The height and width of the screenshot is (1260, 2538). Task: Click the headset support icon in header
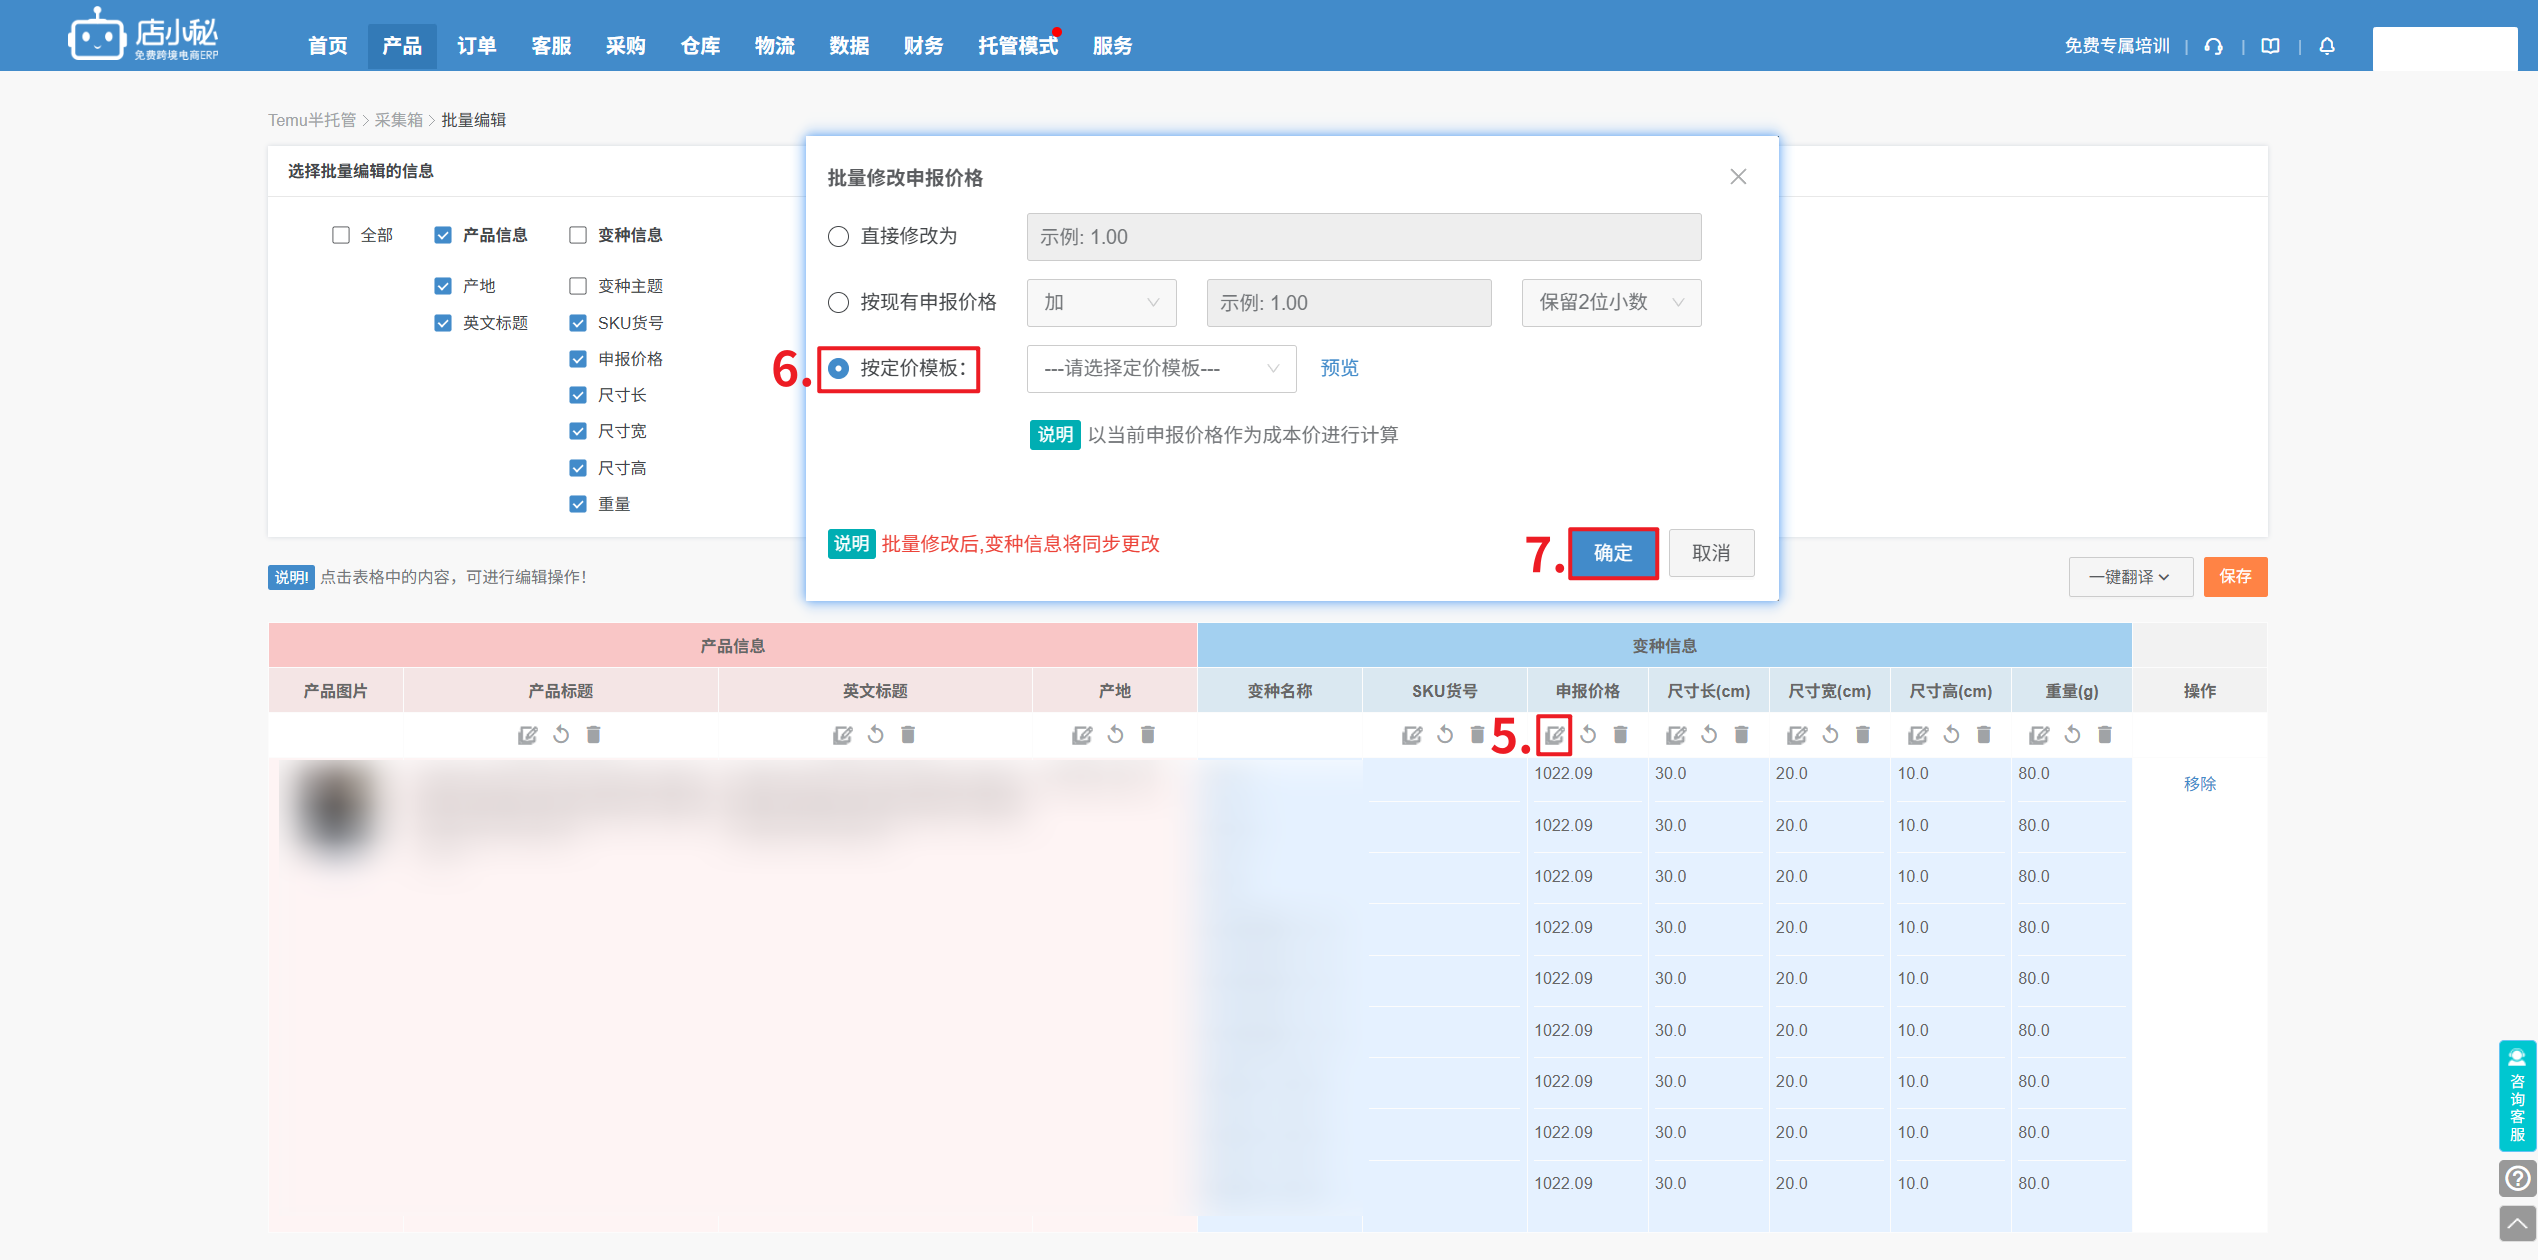click(2214, 46)
